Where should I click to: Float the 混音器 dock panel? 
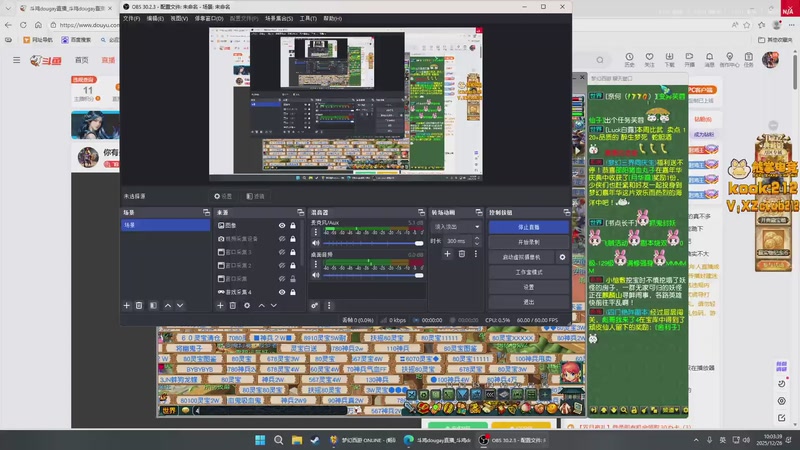[421, 212]
